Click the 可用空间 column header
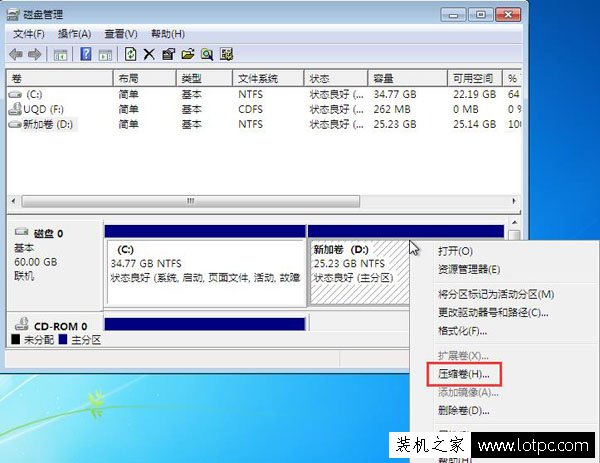Screen dimensions: 600x463 pyautogui.click(x=475, y=78)
